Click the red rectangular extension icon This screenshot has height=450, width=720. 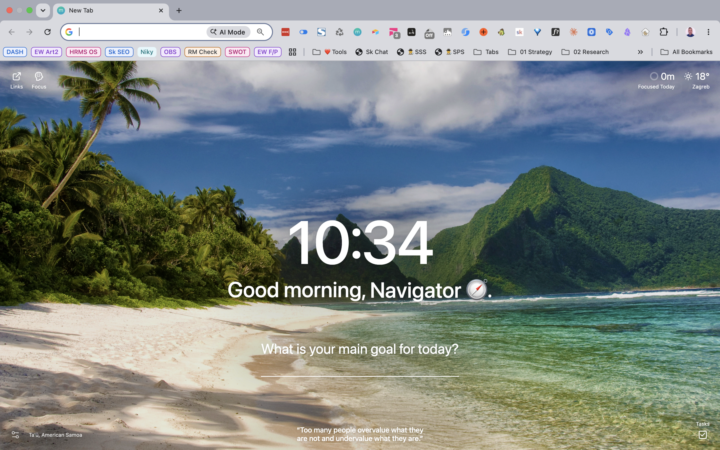coord(286,32)
